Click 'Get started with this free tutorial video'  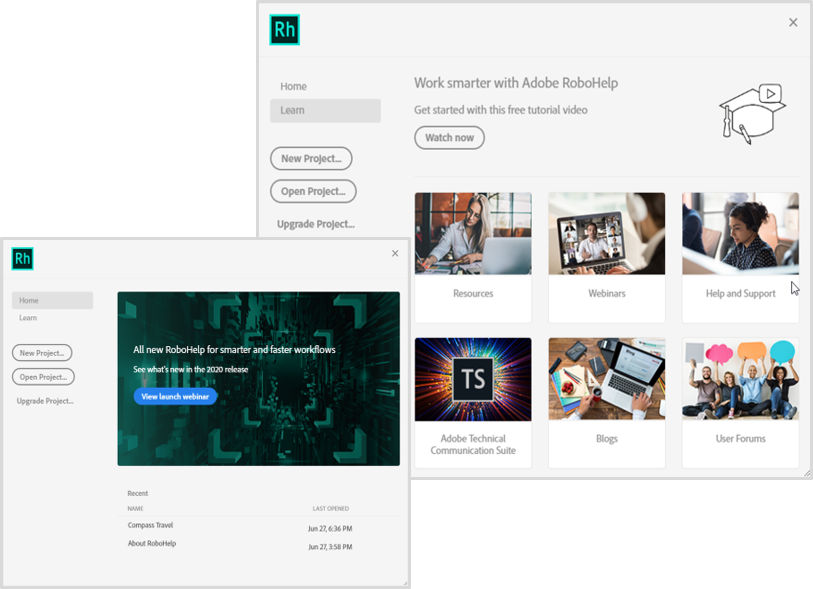point(500,110)
